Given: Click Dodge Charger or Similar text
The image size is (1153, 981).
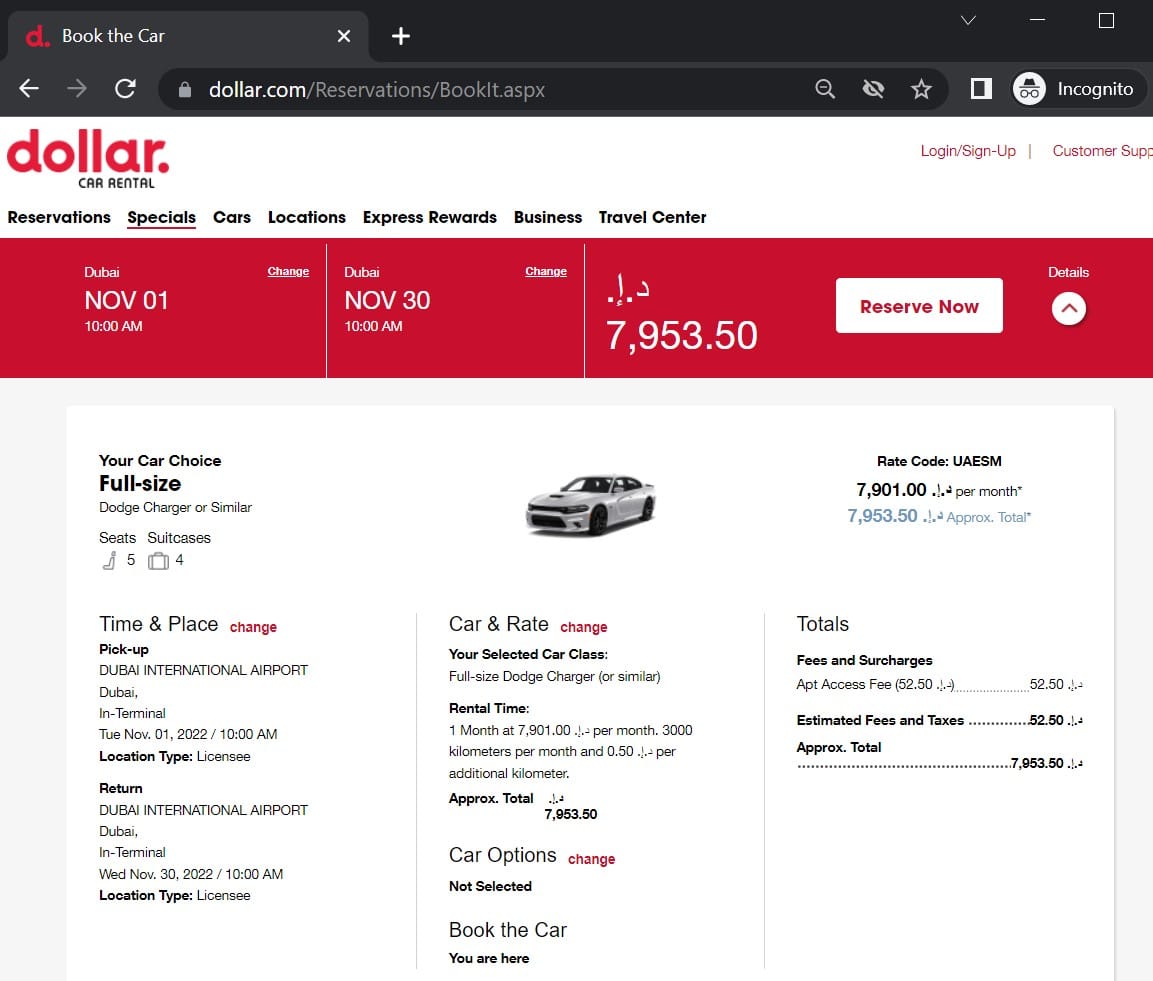Looking at the screenshot, I should (x=175, y=507).
